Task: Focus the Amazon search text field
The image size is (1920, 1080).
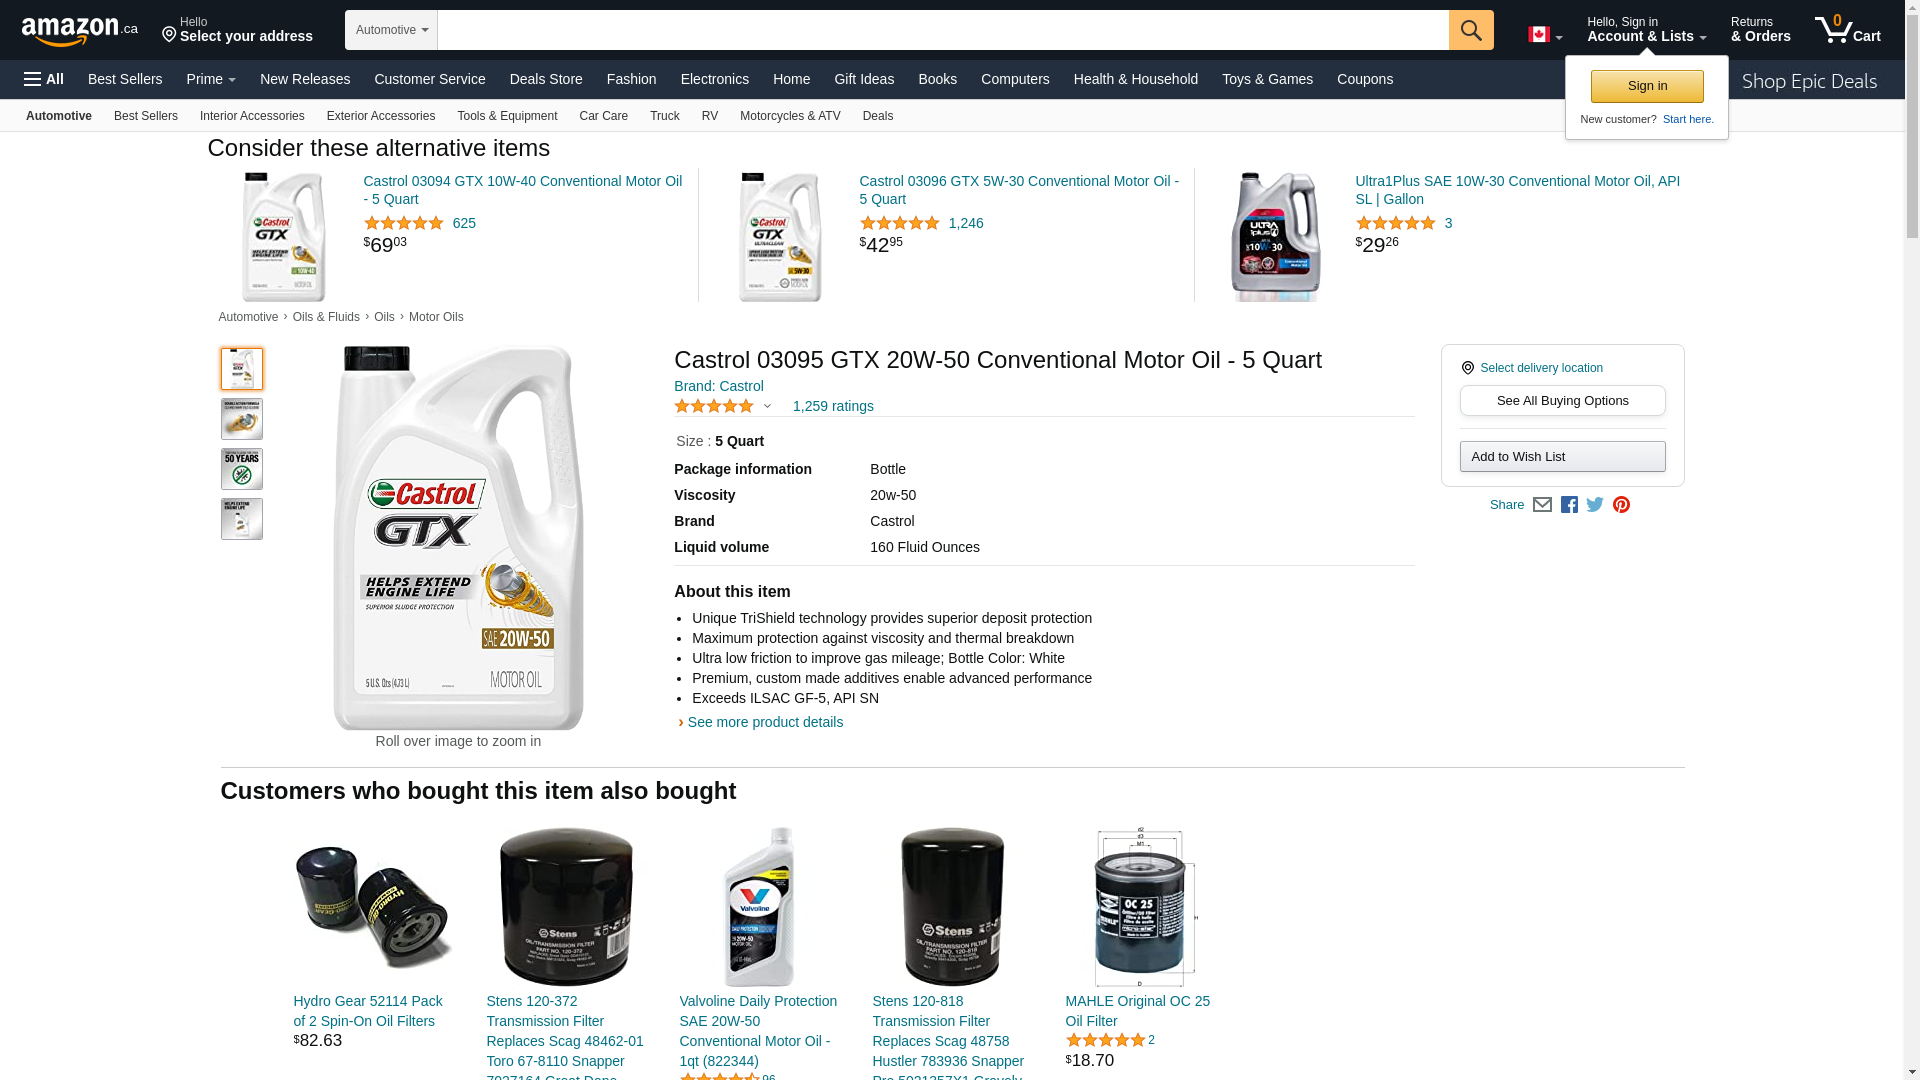Action: point(943,30)
